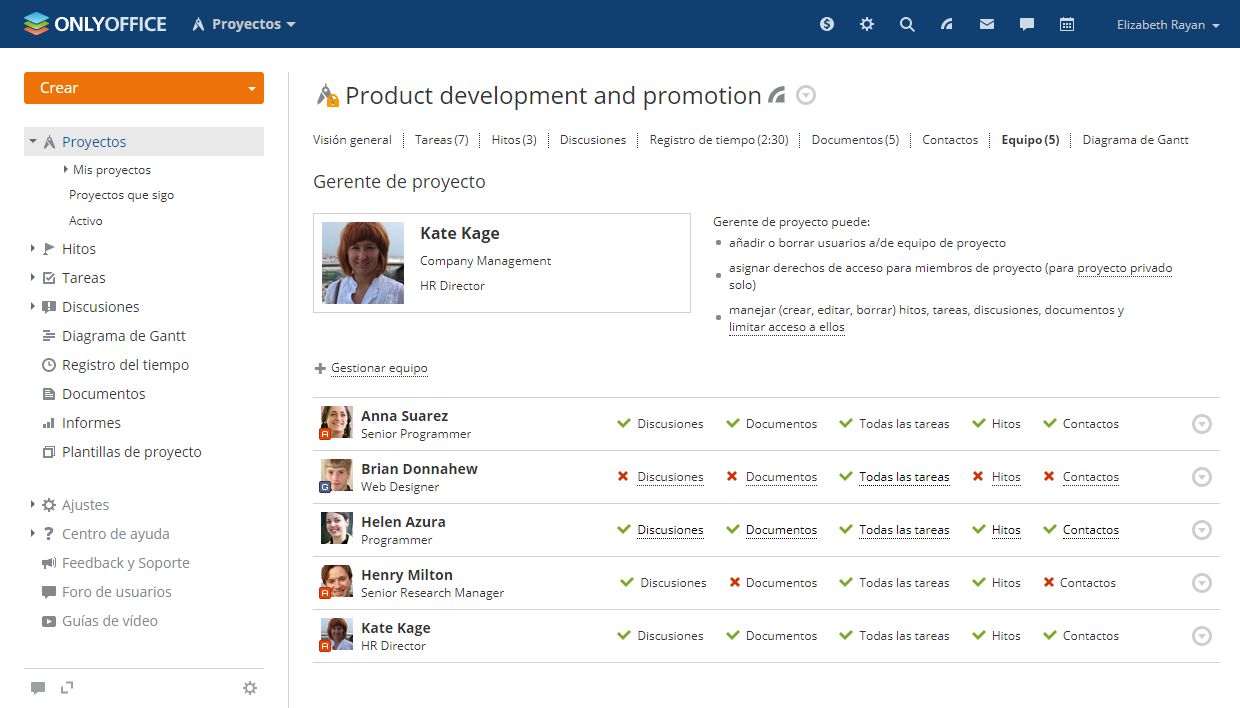Open the mail icon in header

pos(987,24)
